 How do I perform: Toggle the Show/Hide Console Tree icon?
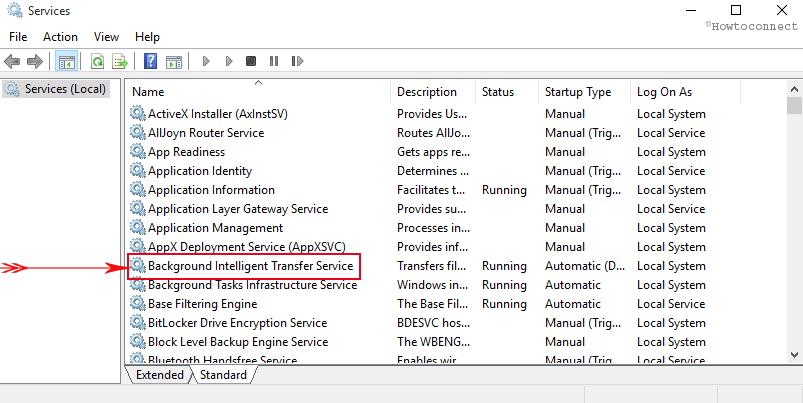tap(67, 61)
